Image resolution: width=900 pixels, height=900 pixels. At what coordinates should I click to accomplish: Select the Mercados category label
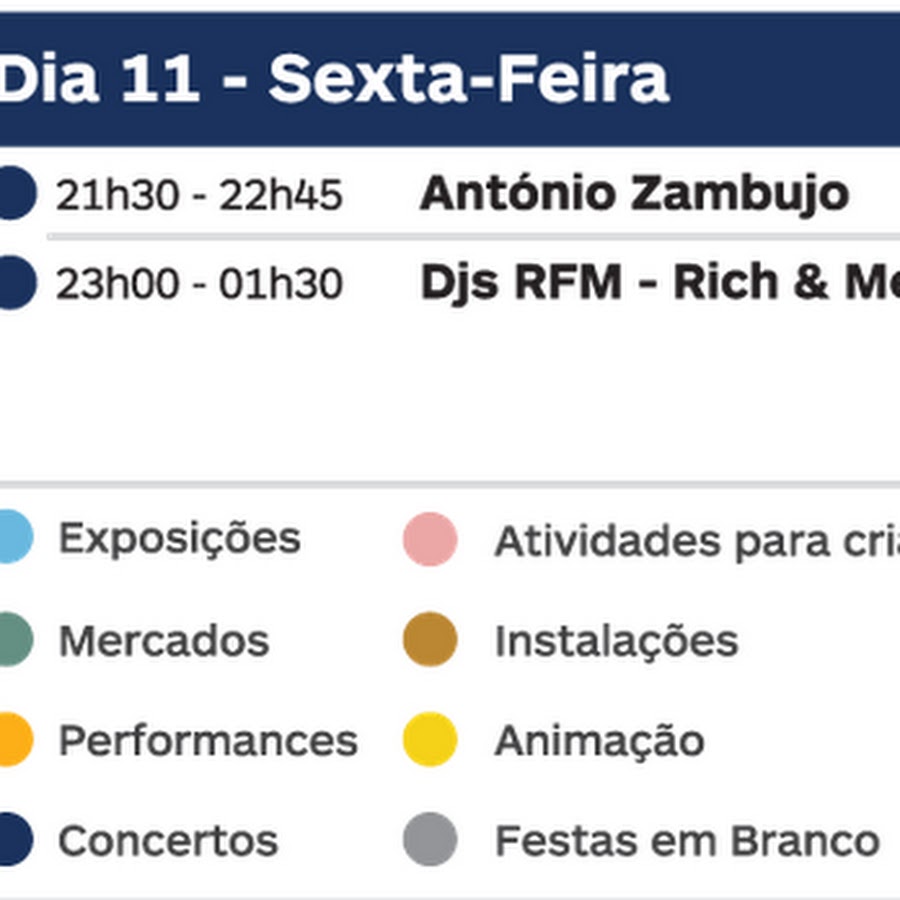point(164,641)
